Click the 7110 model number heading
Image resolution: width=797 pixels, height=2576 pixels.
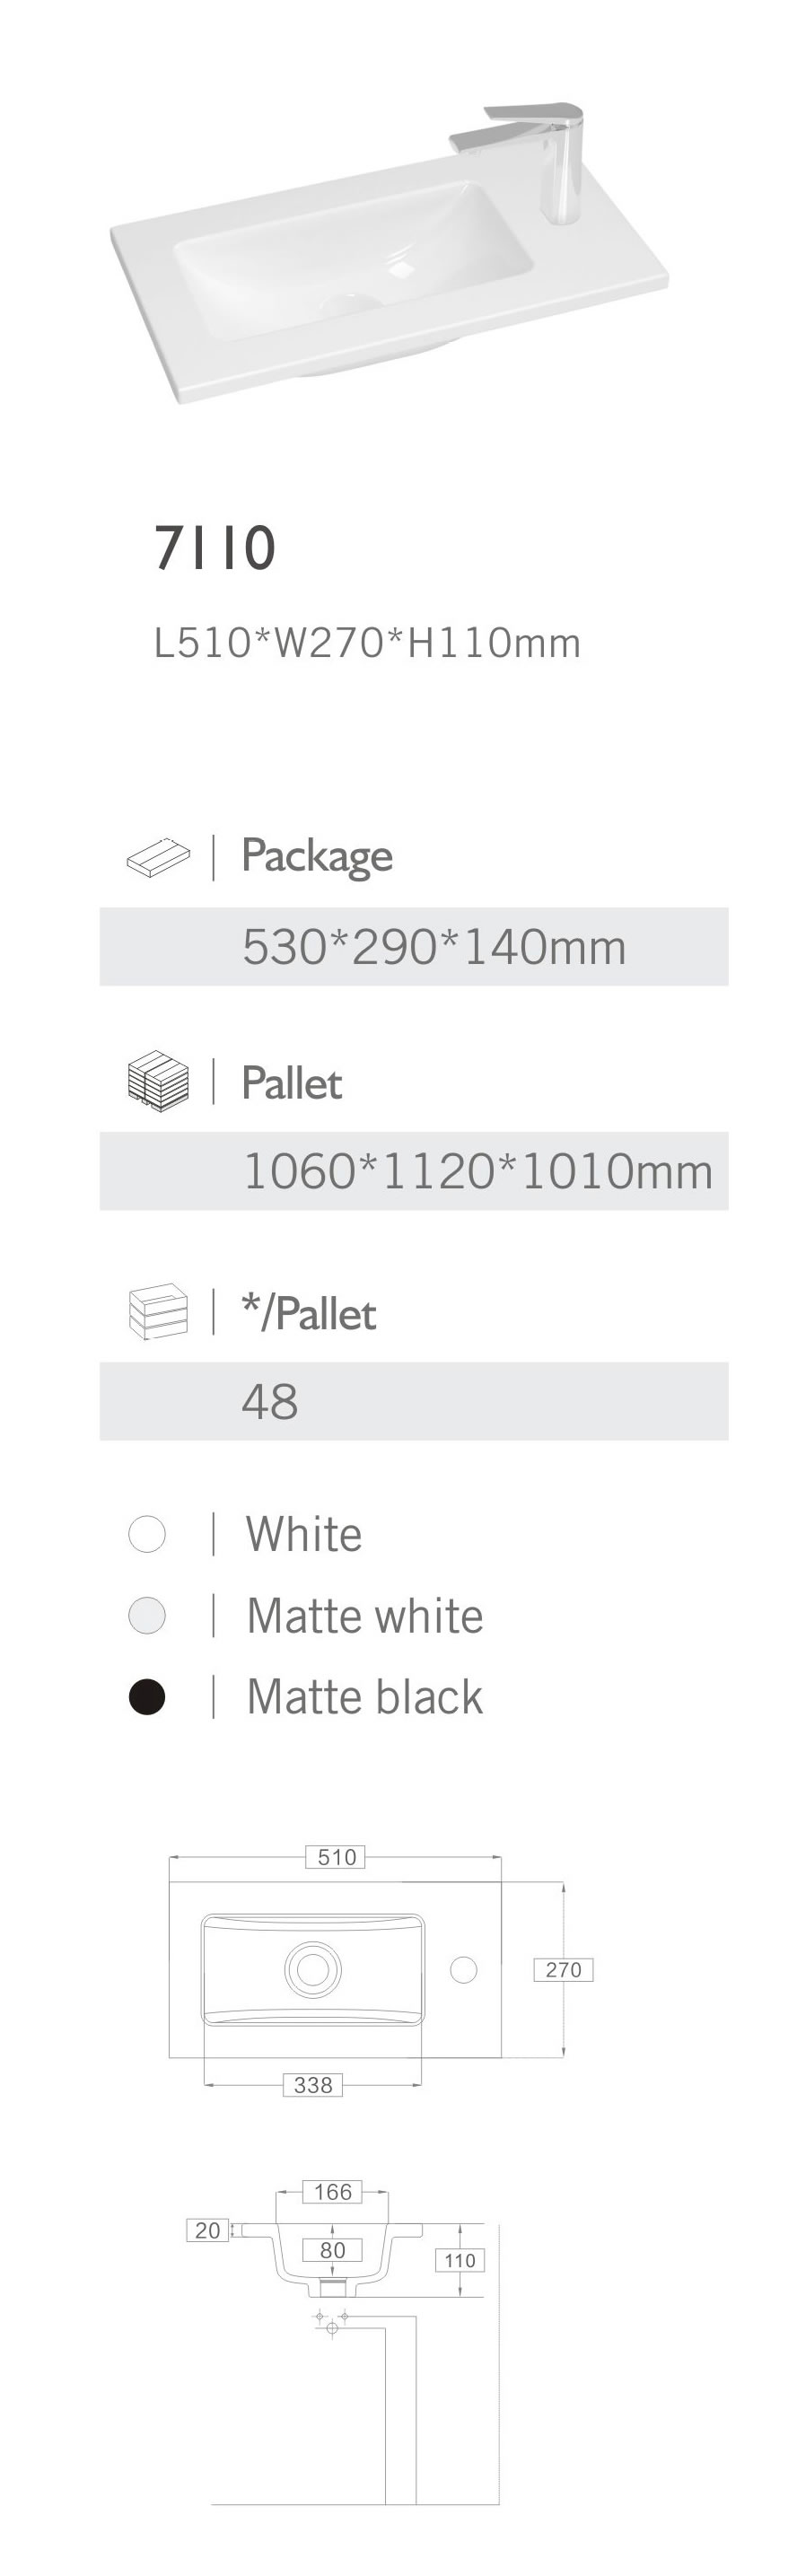[x=215, y=548]
